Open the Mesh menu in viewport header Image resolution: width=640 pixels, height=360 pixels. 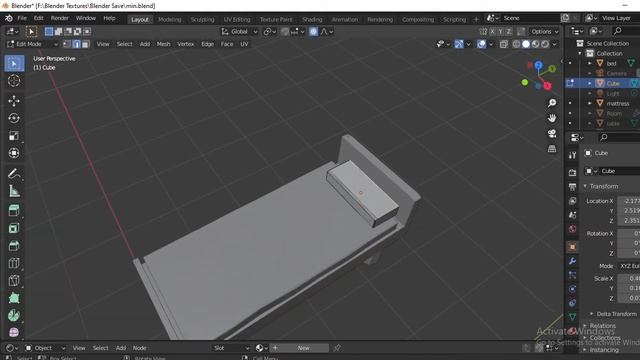point(163,44)
